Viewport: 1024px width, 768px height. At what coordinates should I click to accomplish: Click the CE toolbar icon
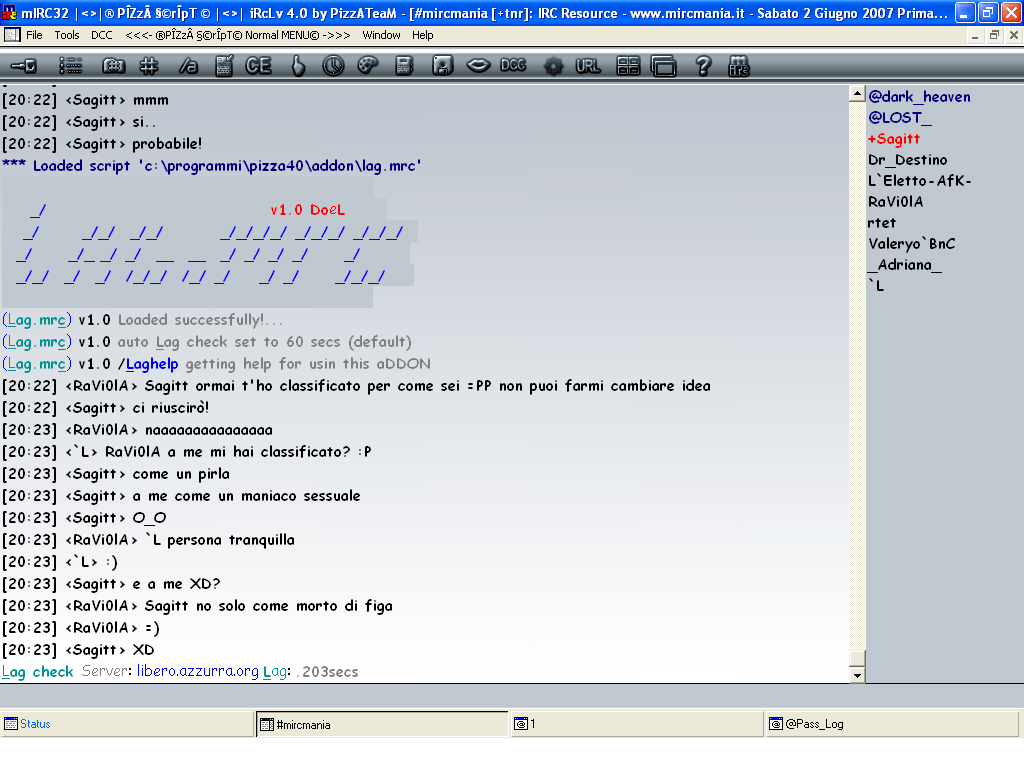tap(258, 66)
